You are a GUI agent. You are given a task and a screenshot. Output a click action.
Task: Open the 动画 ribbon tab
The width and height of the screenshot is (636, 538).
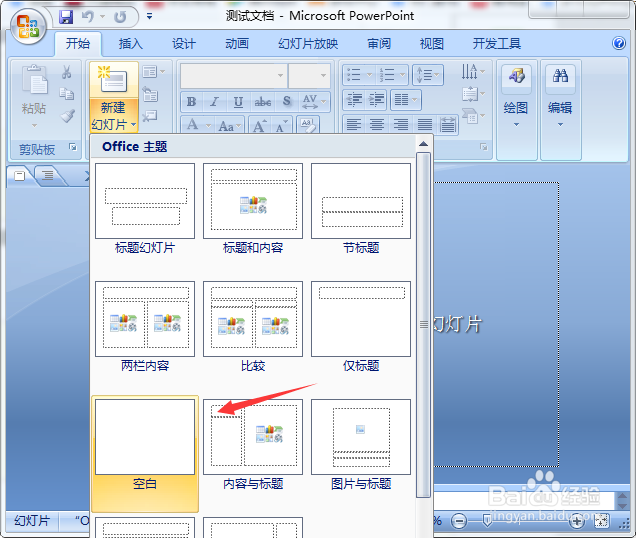point(237,43)
